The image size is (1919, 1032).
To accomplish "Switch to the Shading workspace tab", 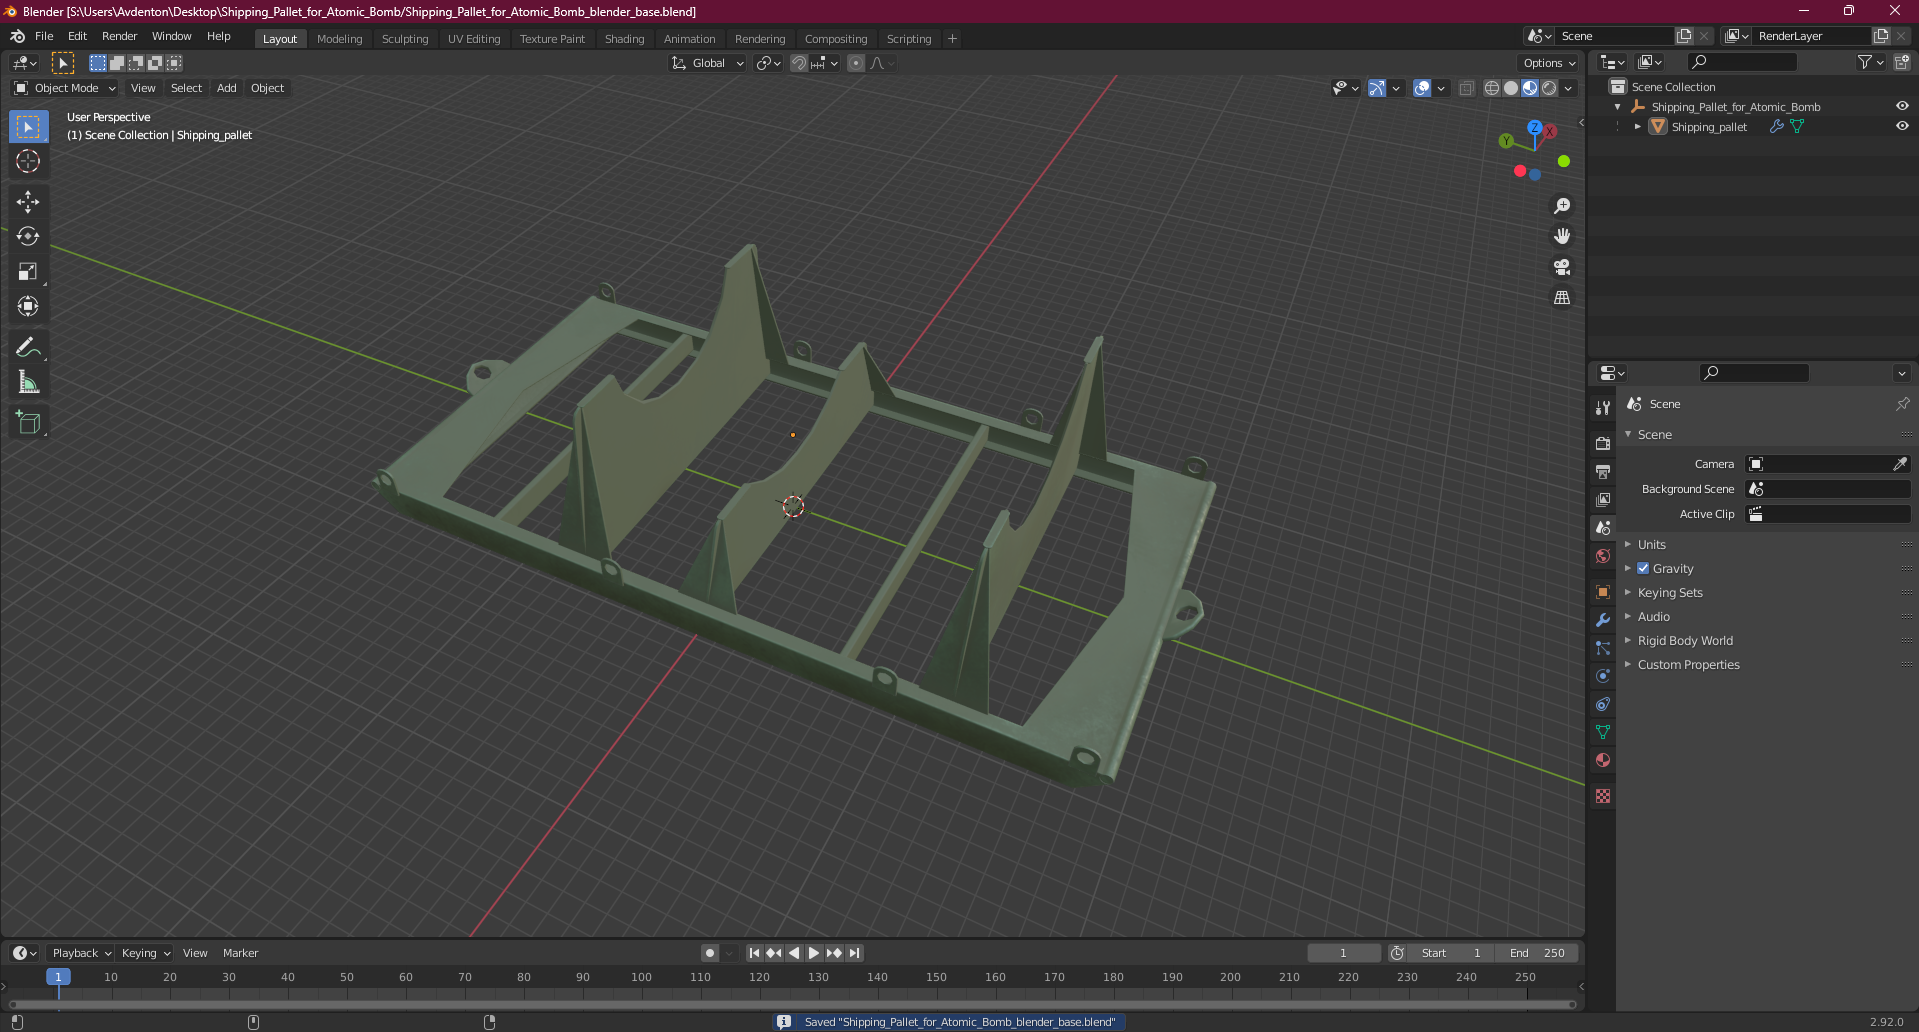I will [624, 39].
